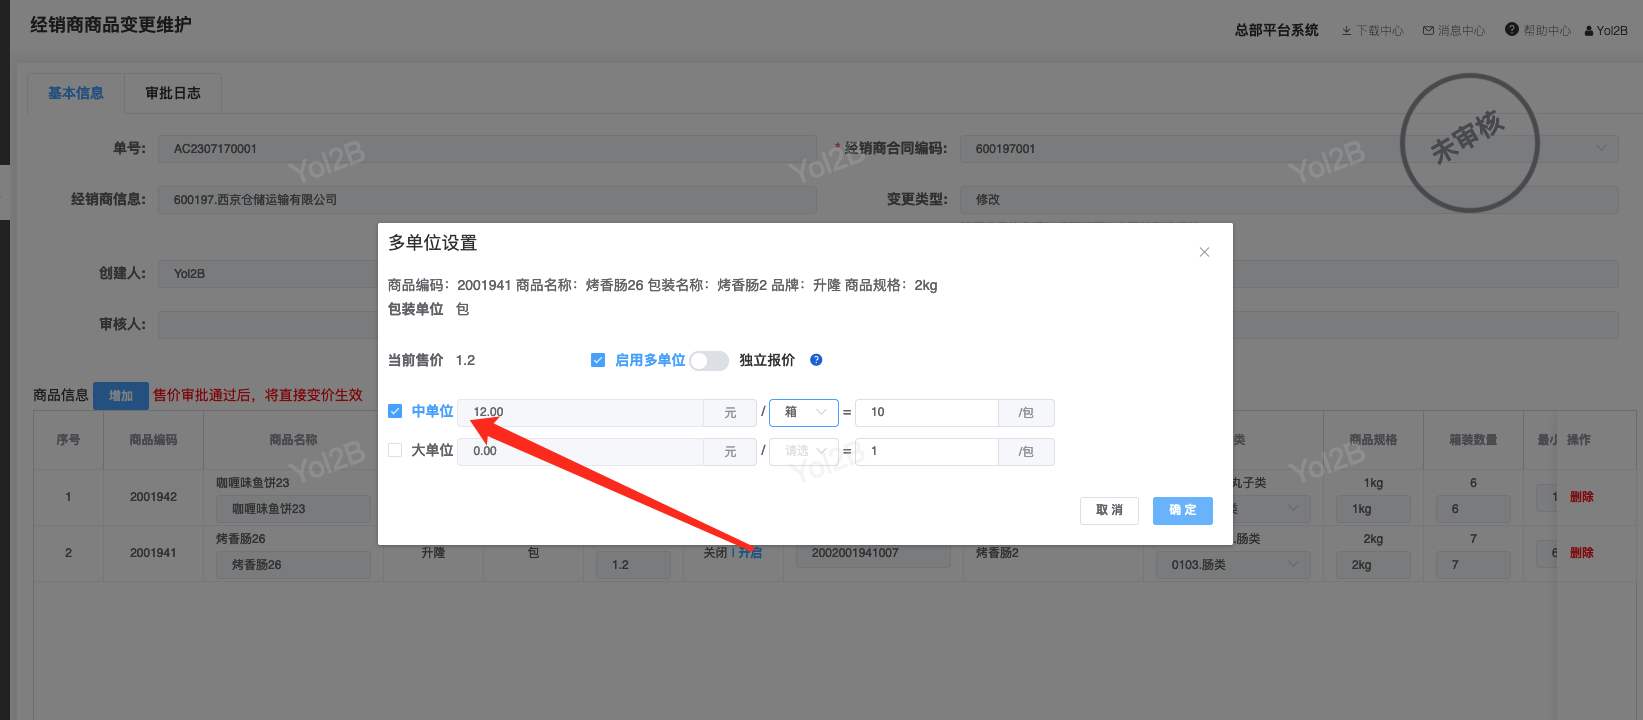Click the blue help icon beside 独立报价

816,360
